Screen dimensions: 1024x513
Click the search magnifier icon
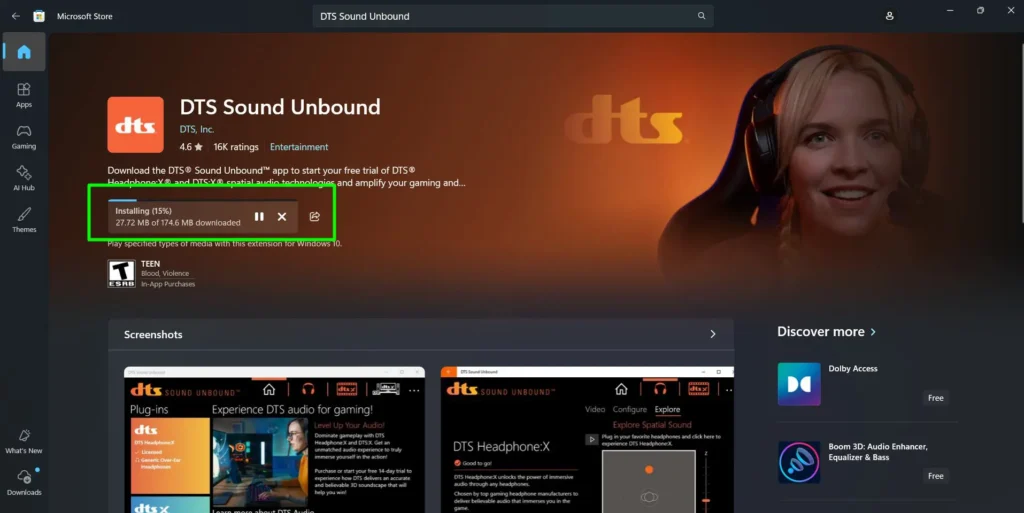(x=702, y=16)
